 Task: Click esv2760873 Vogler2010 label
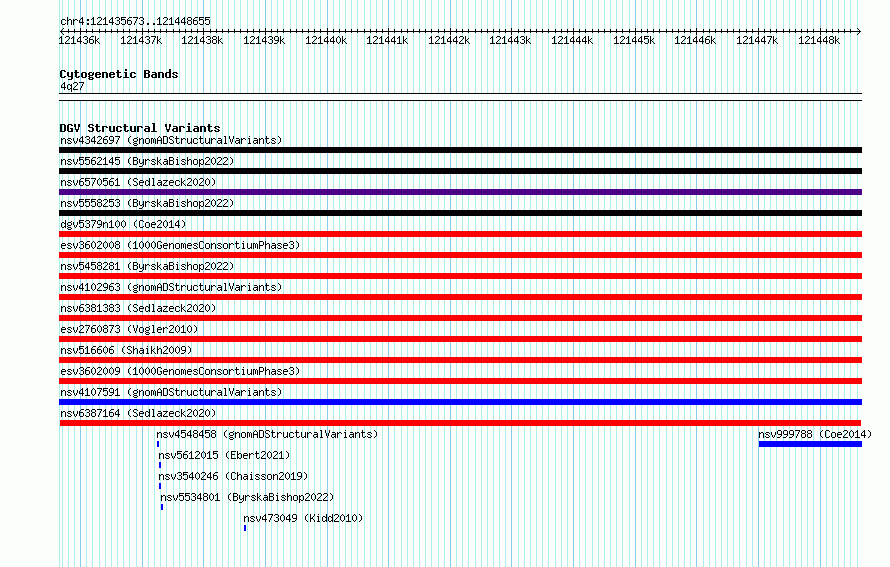(129, 329)
